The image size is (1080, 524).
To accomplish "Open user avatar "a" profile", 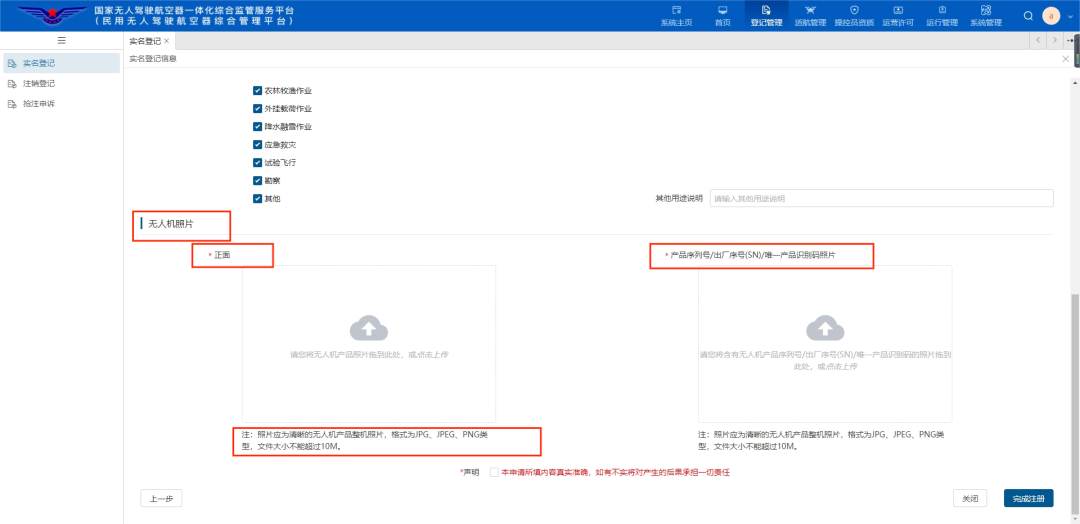I will click(1051, 16).
